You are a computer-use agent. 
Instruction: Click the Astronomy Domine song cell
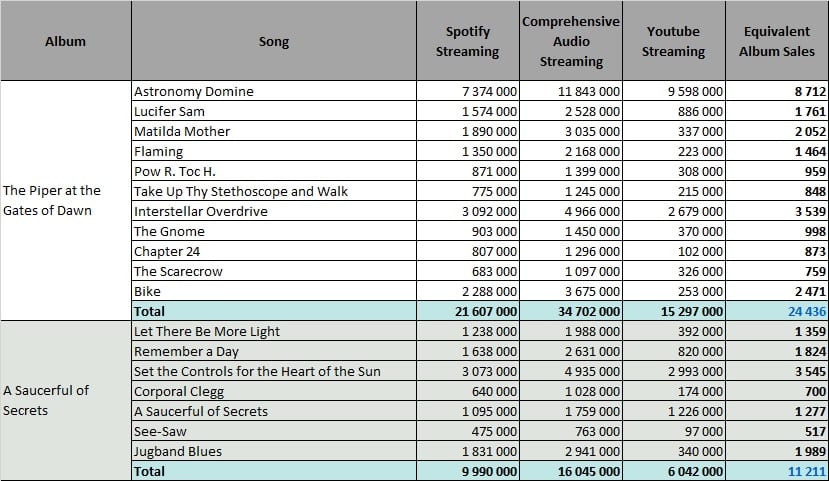point(274,91)
